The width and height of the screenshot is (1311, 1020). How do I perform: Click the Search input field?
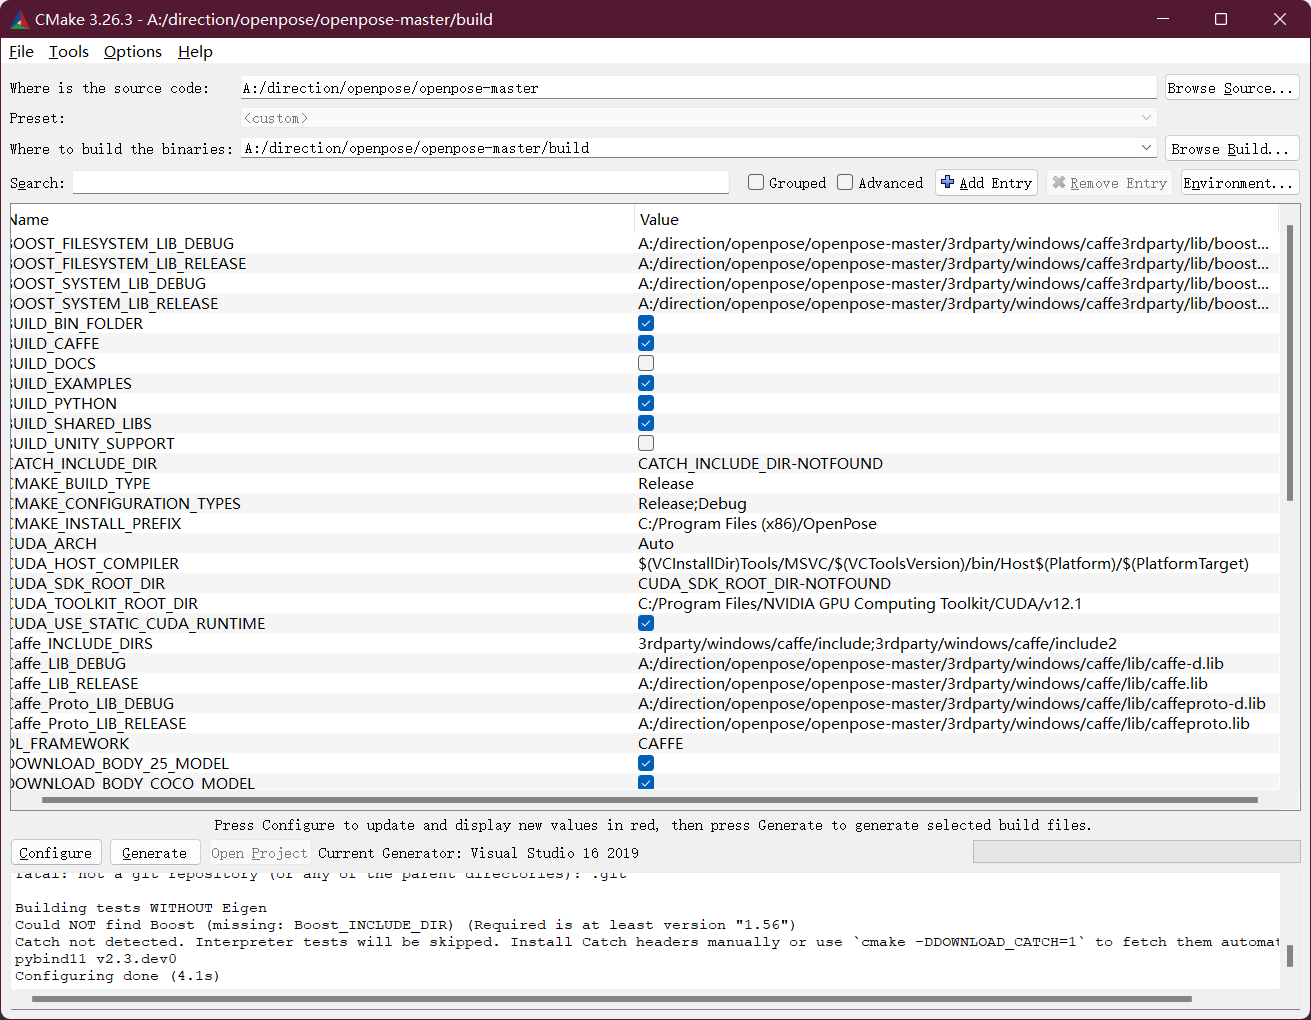[400, 183]
